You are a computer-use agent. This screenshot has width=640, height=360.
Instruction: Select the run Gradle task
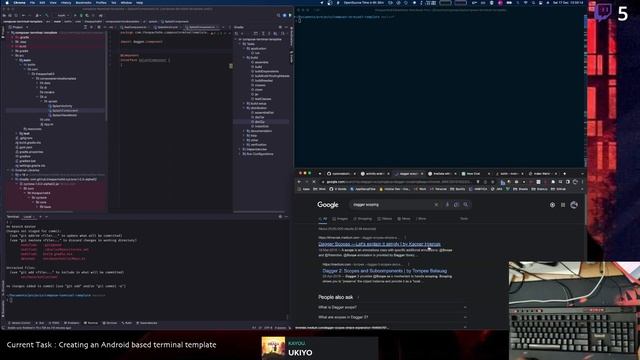coord(256,53)
